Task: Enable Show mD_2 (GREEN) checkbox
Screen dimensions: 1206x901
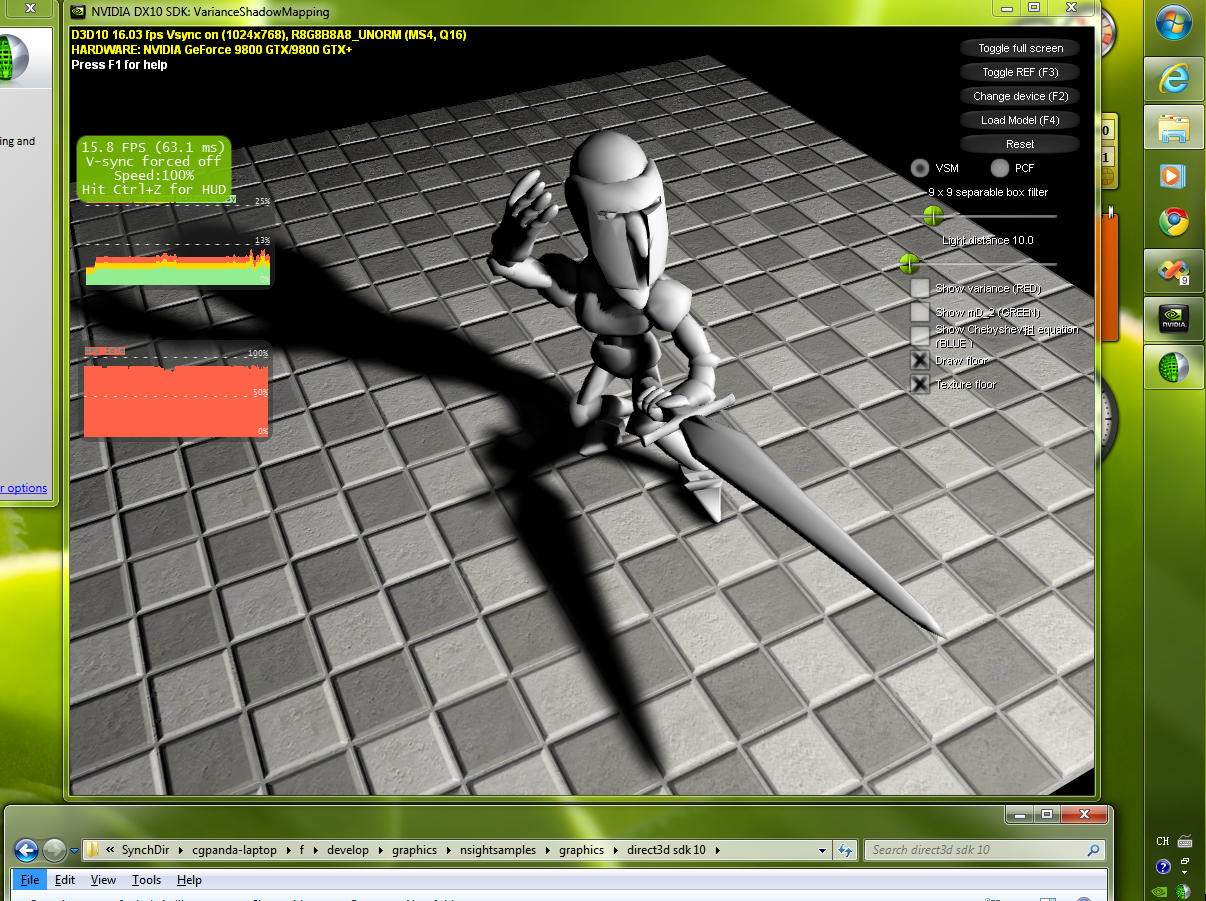Action: click(x=919, y=312)
